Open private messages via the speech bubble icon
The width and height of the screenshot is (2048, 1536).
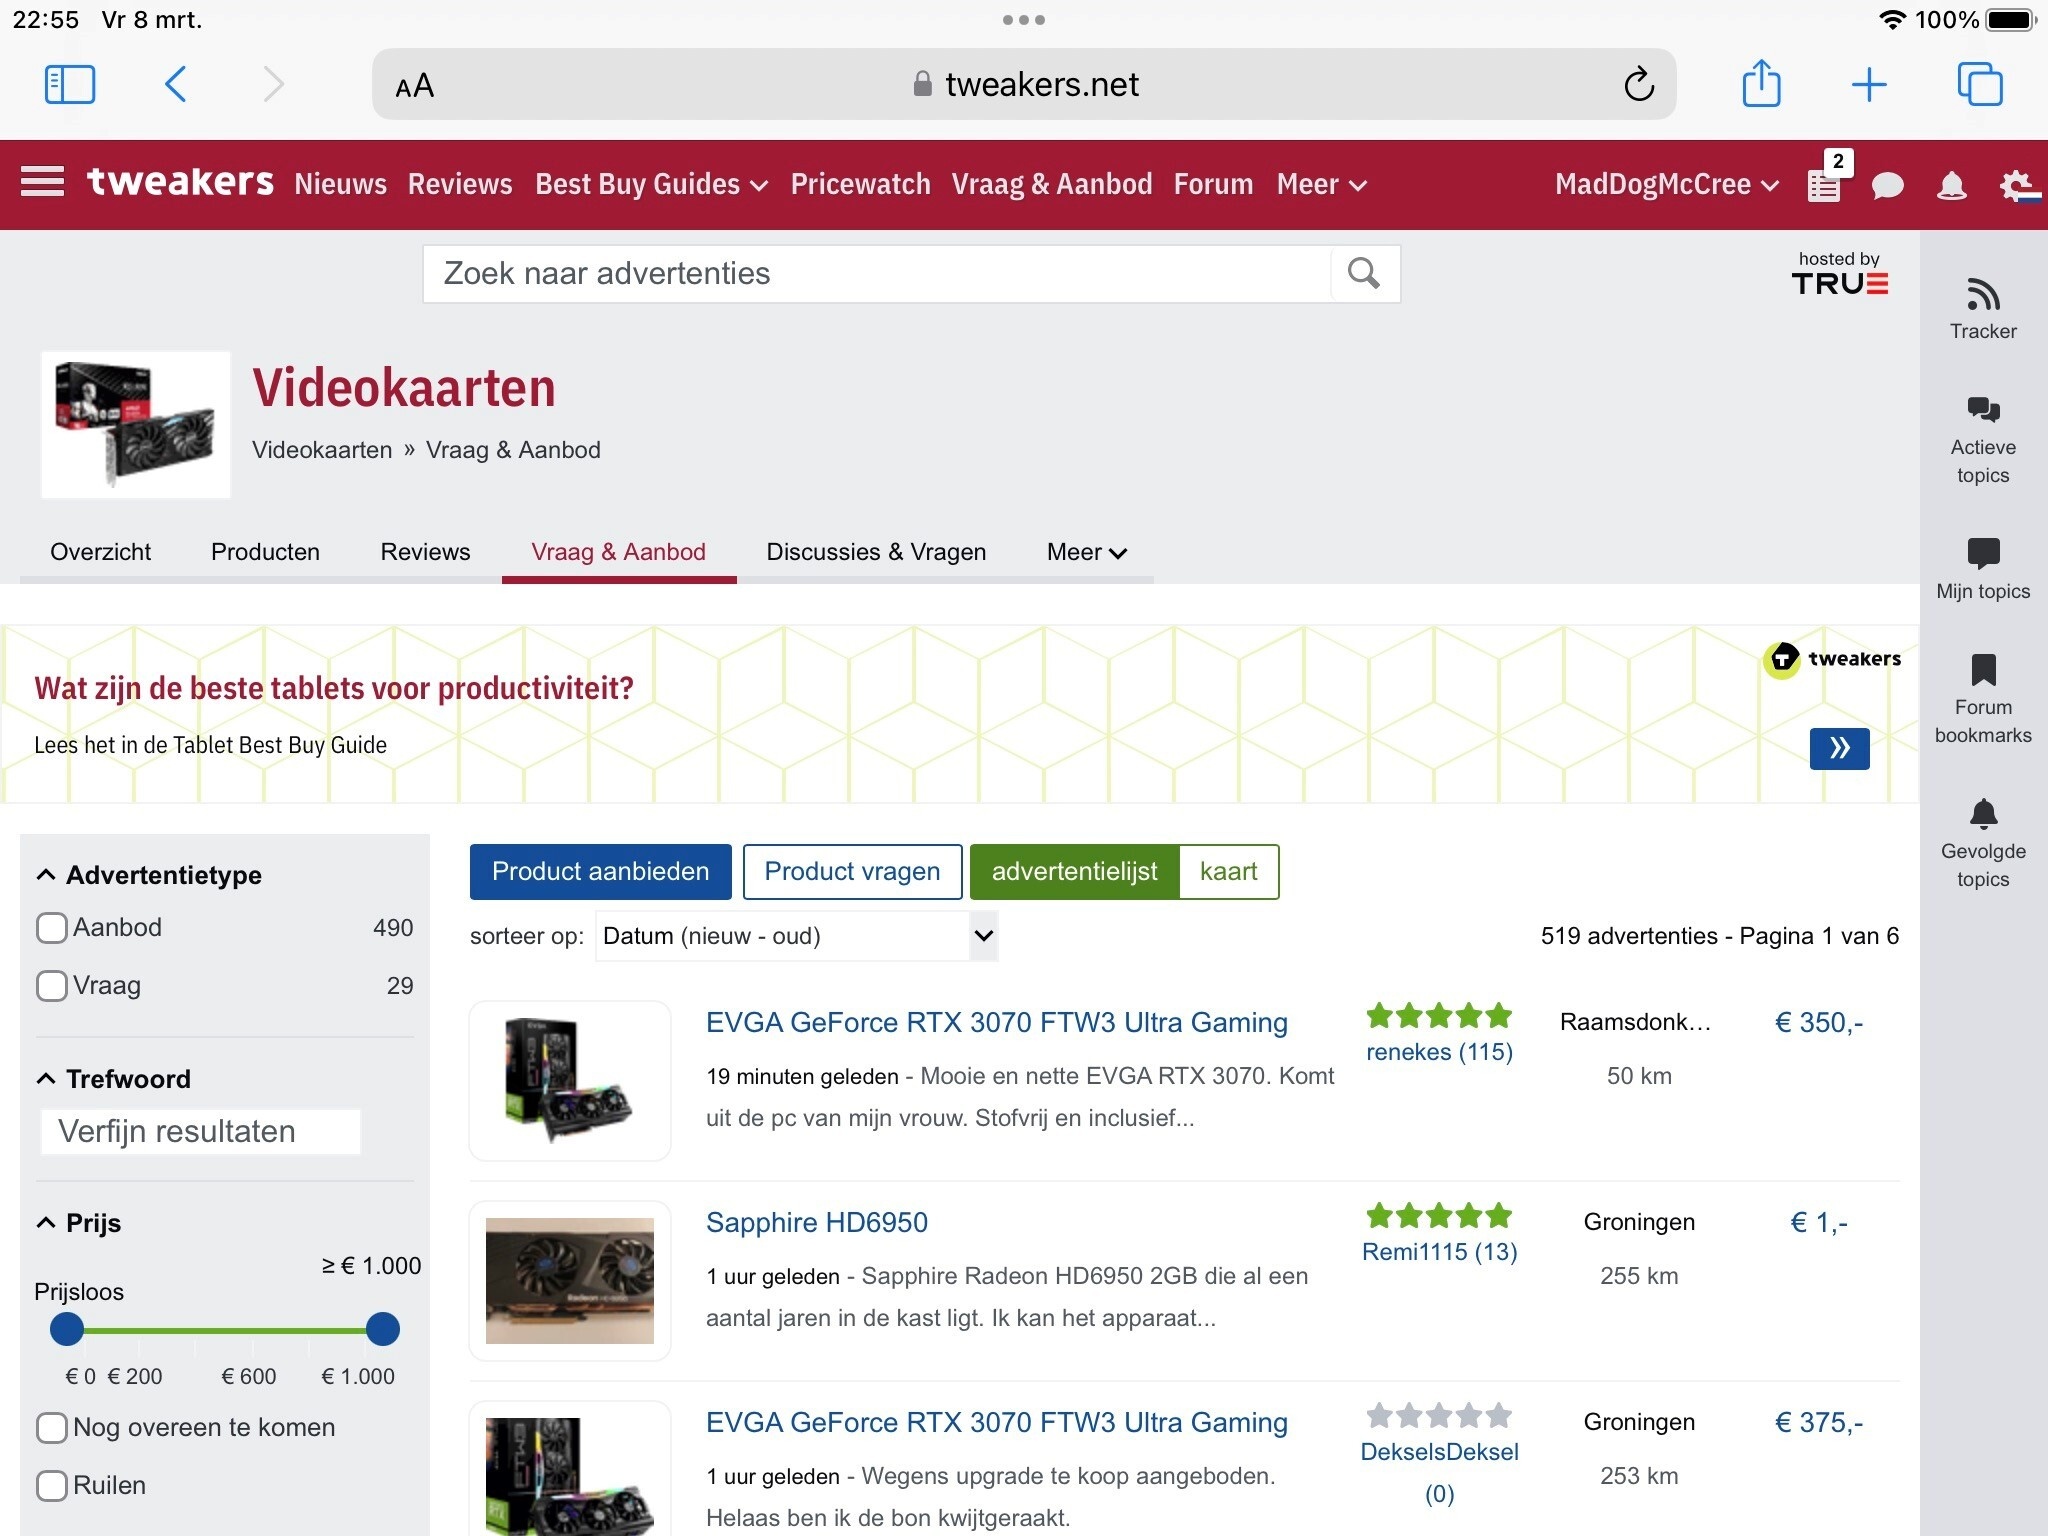tap(1887, 184)
